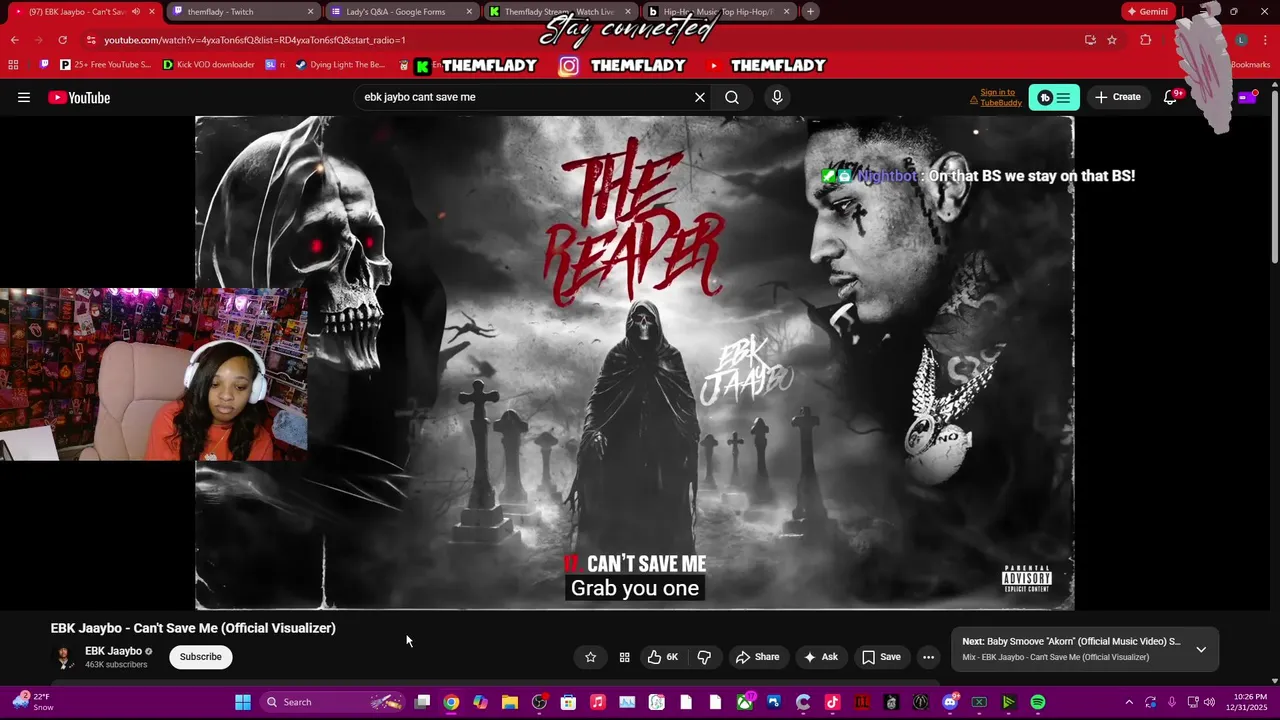The width and height of the screenshot is (1280, 720).
Task: Open YouTube notifications bell
Action: [x=1170, y=97]
